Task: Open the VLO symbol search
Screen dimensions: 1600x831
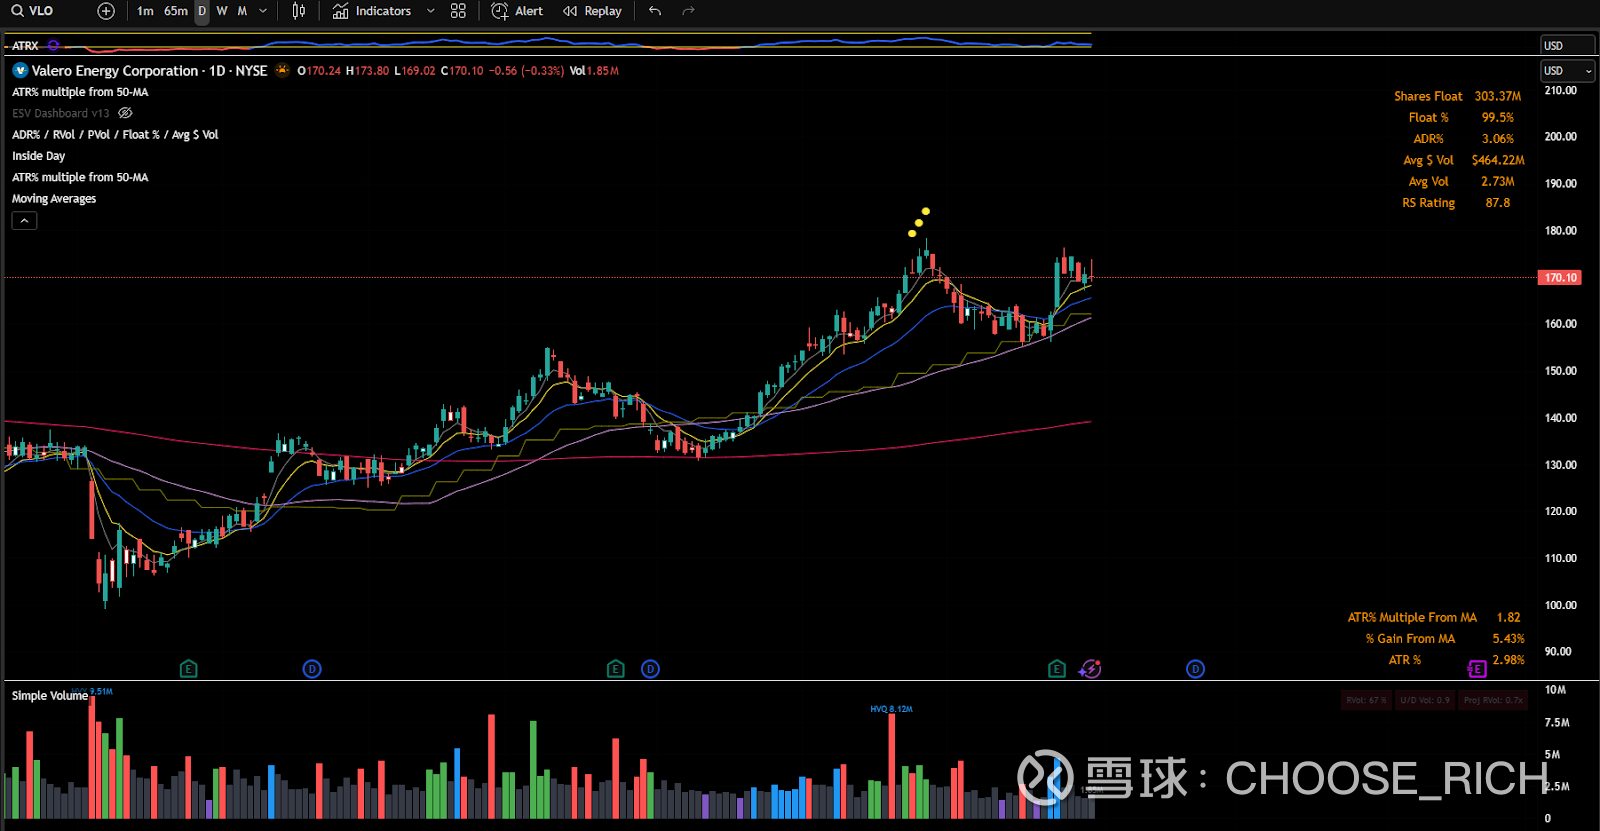Action: point(32,11)
